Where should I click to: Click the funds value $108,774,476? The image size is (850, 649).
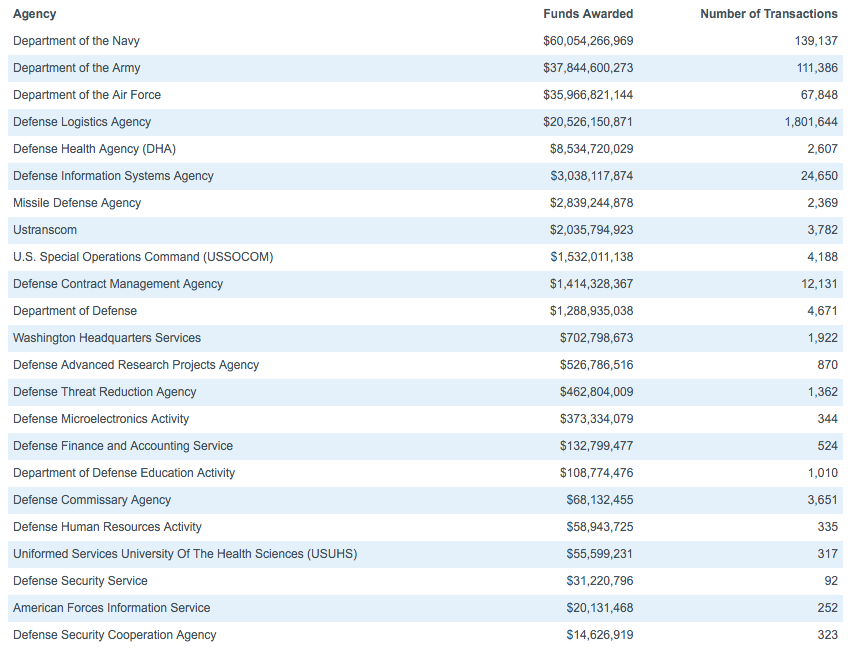(596, 473)
